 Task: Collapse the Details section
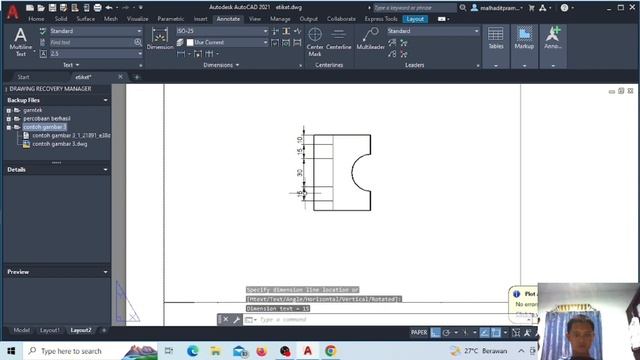(x=106, y=169)
